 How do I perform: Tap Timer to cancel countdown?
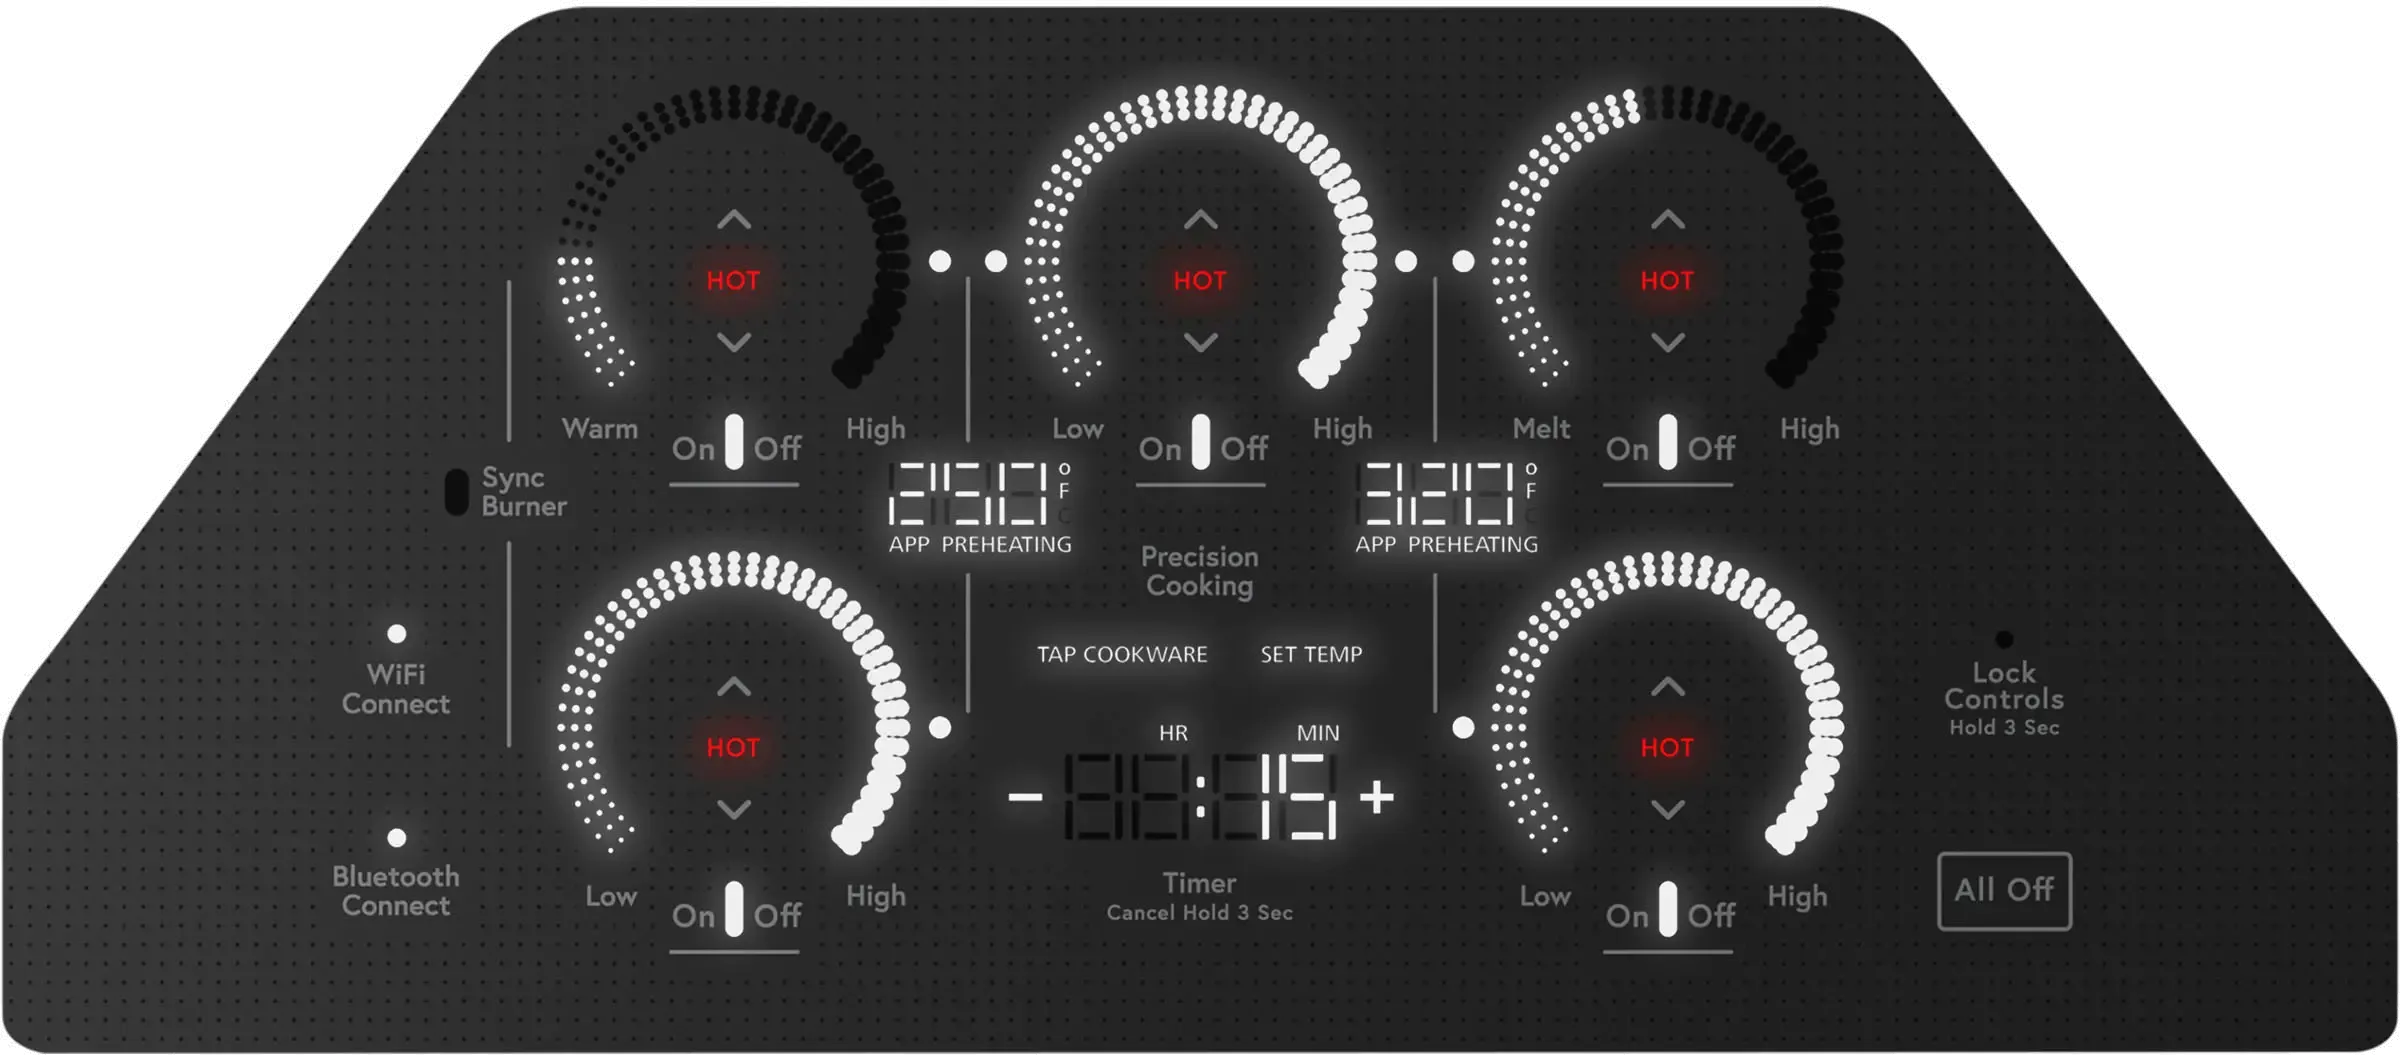pos(1200,884)
